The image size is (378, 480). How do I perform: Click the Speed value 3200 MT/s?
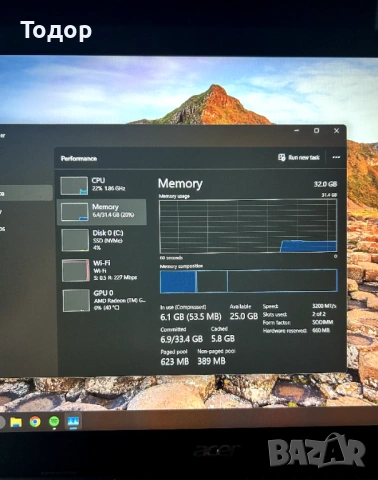tap(324, 306)
